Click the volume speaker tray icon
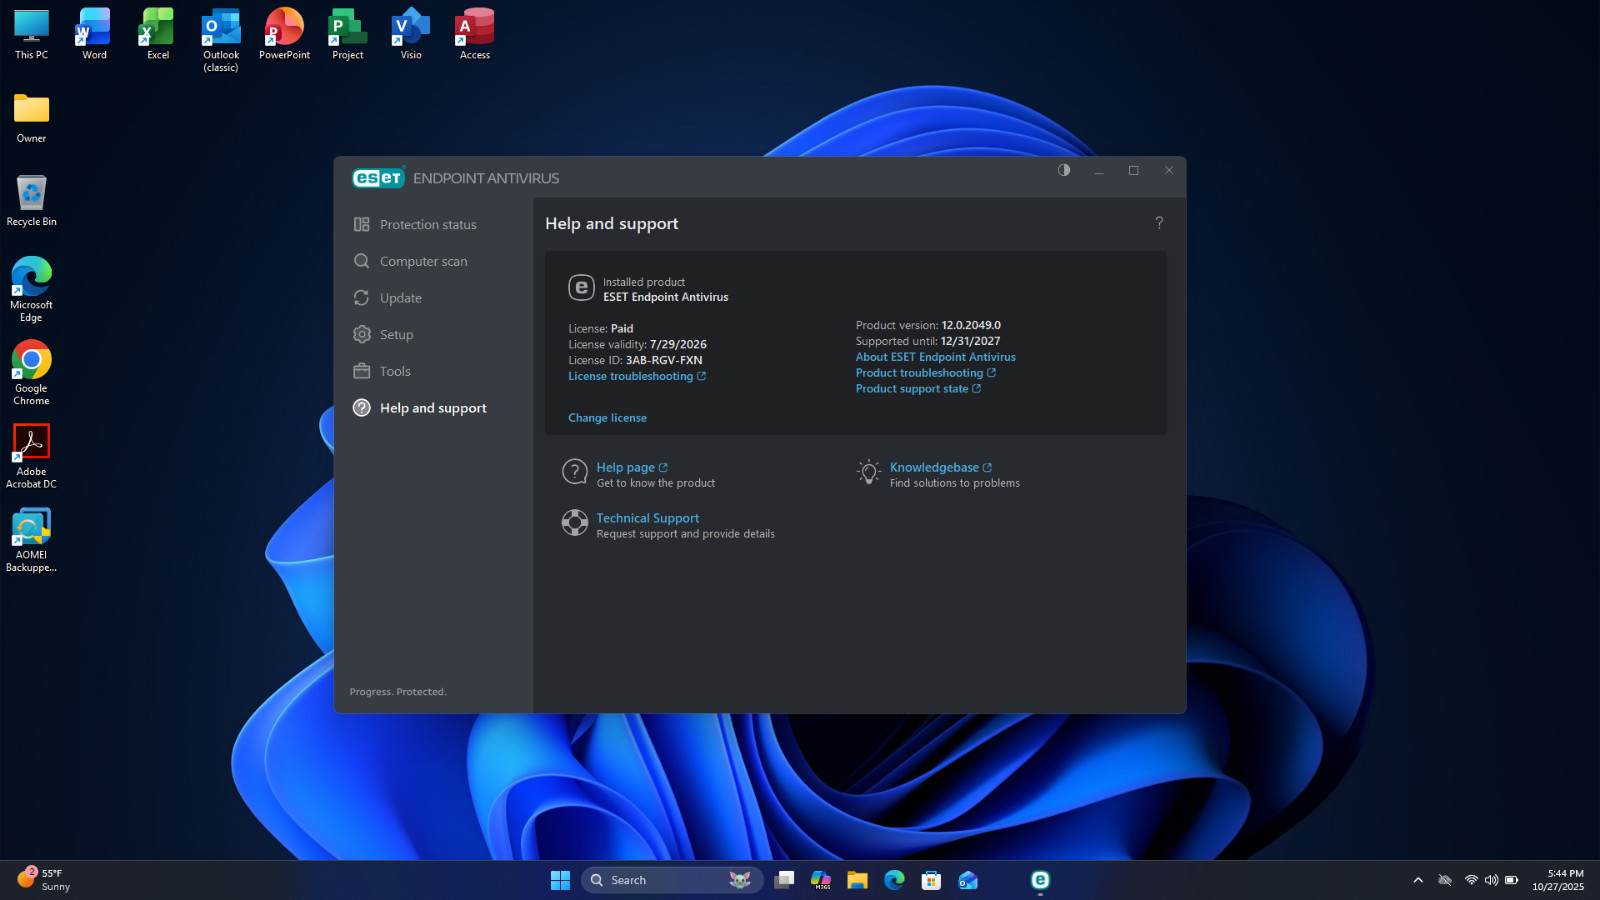Viewport: 1600px width, 900px height. [x=1491, y=880]
